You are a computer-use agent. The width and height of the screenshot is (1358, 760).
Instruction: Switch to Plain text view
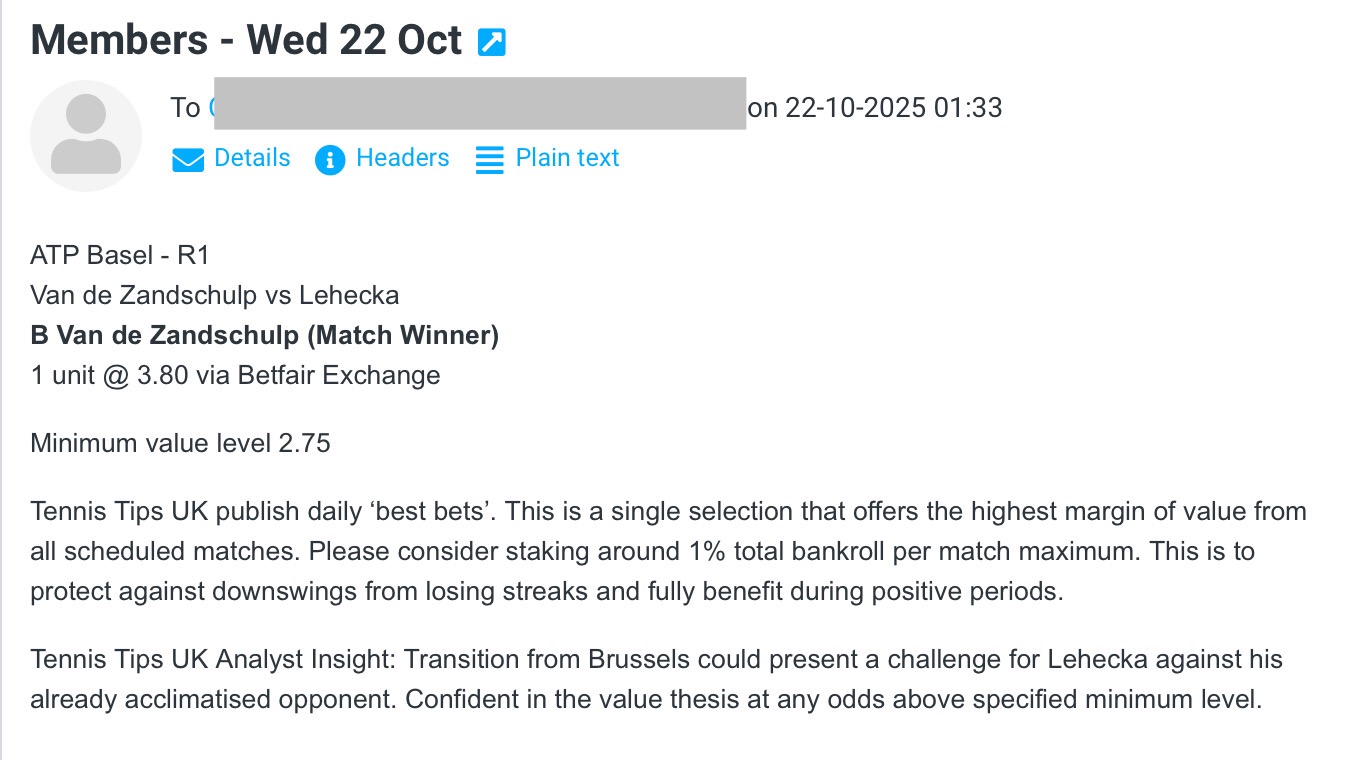567,158
